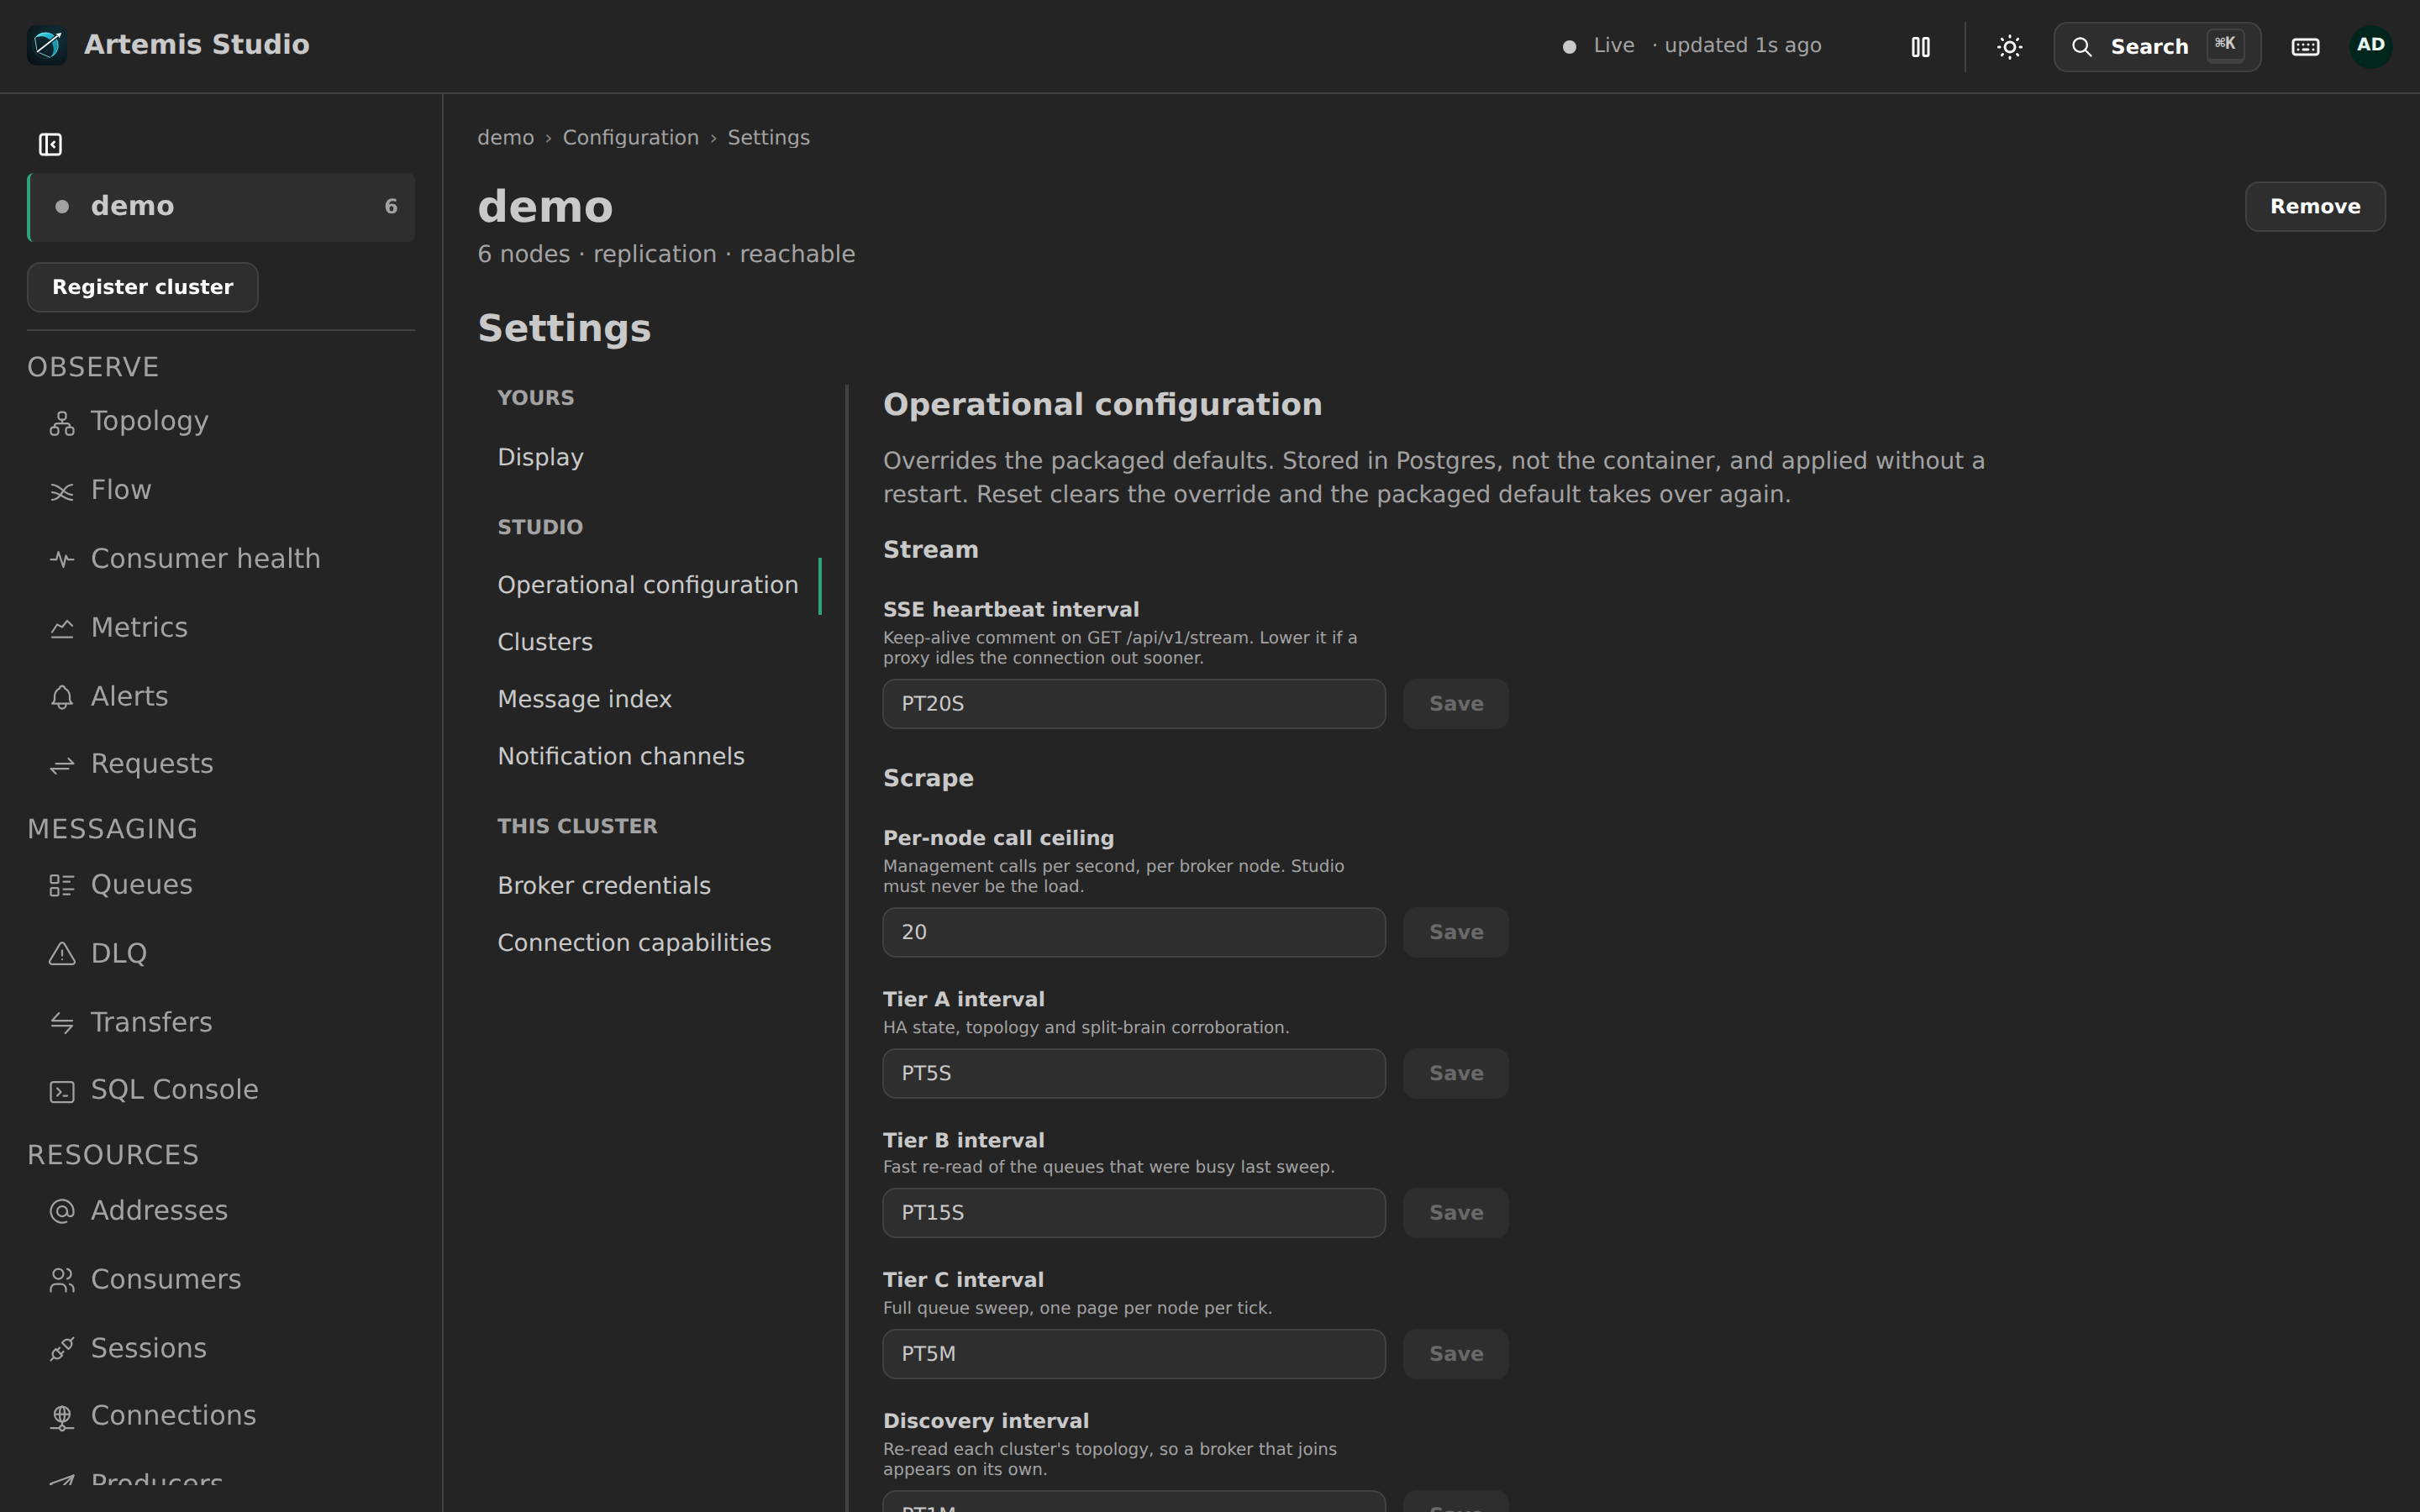Image resolution: width=2420 pixels, height=1512 pixels.
Task: Click Configuration breadcrumb link
Action: 630,138
